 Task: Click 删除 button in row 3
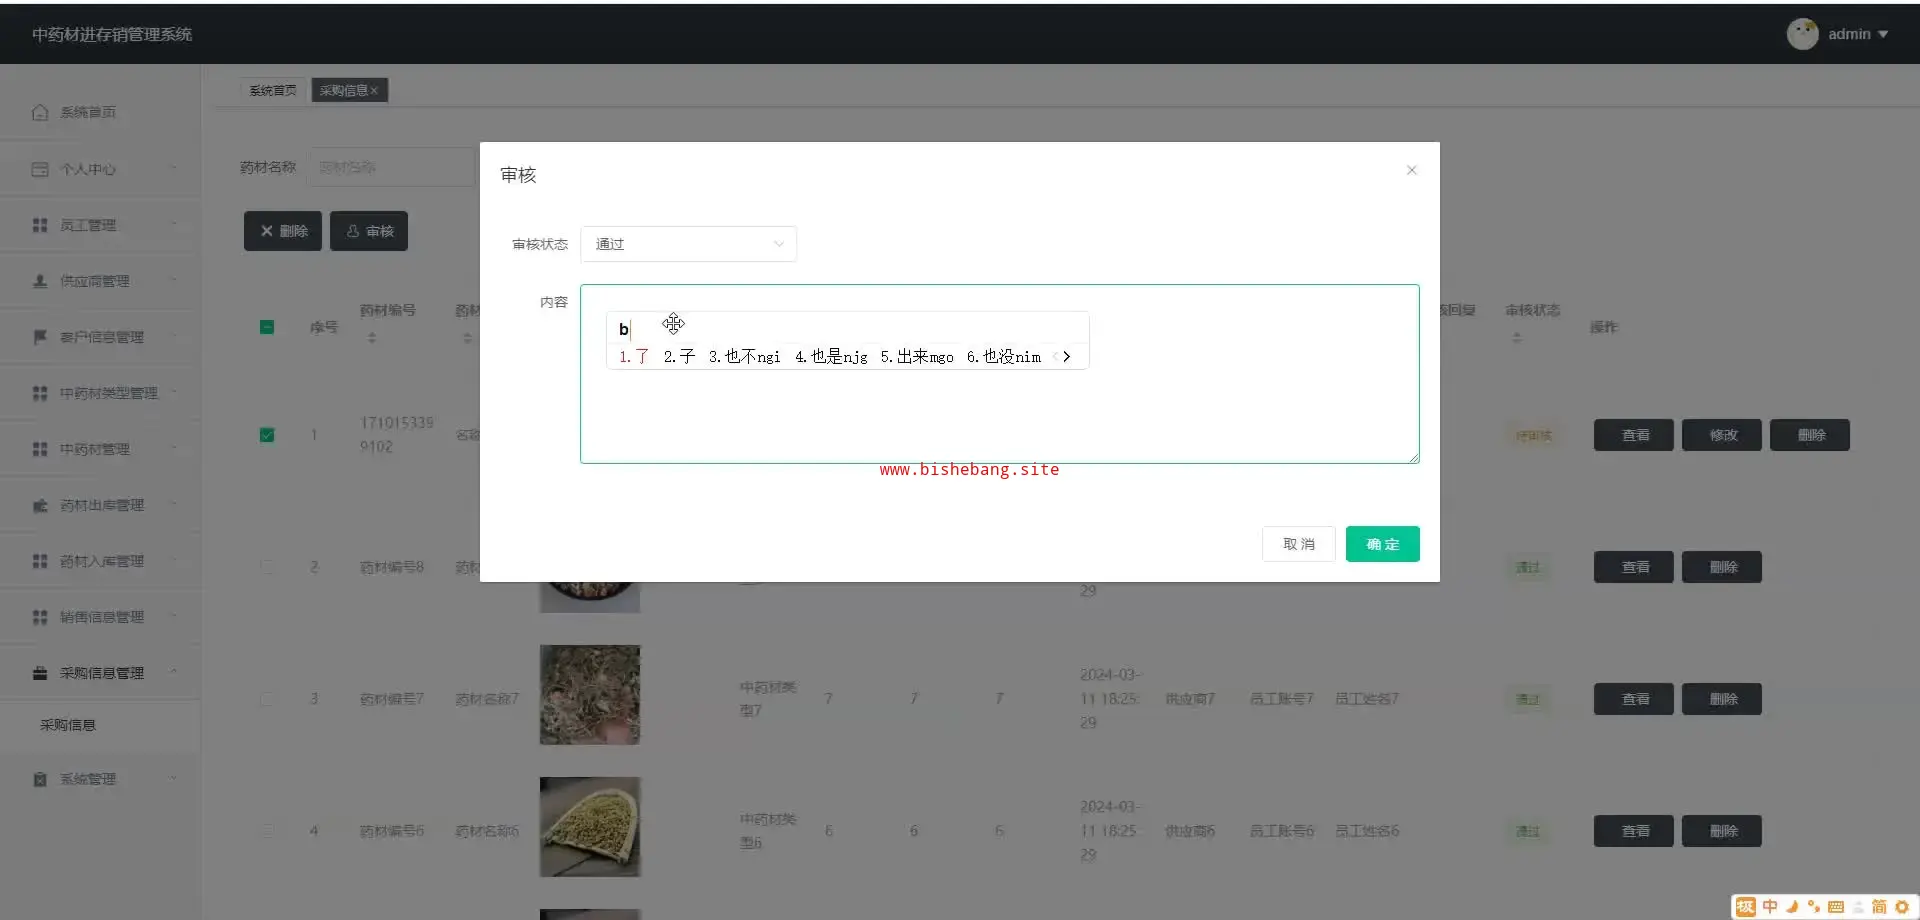click(x=1722, y=699)
